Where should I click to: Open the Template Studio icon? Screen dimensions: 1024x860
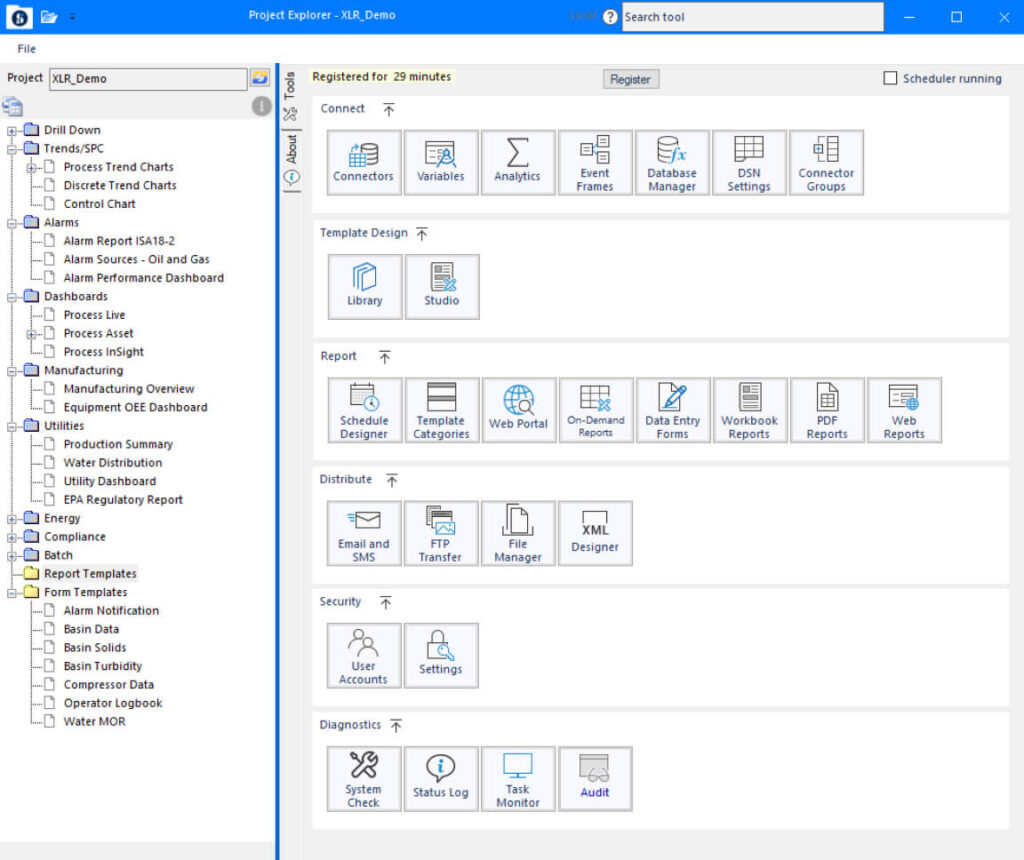(x=441, y=286)
